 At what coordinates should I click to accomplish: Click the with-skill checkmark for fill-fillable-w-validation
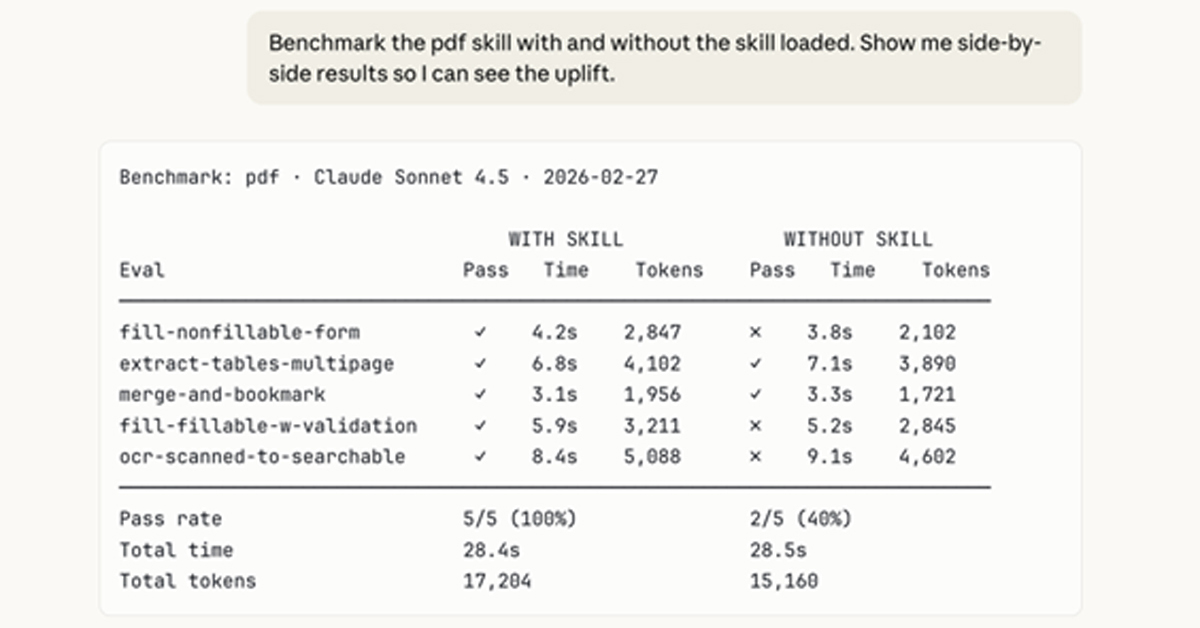[481, 426]
